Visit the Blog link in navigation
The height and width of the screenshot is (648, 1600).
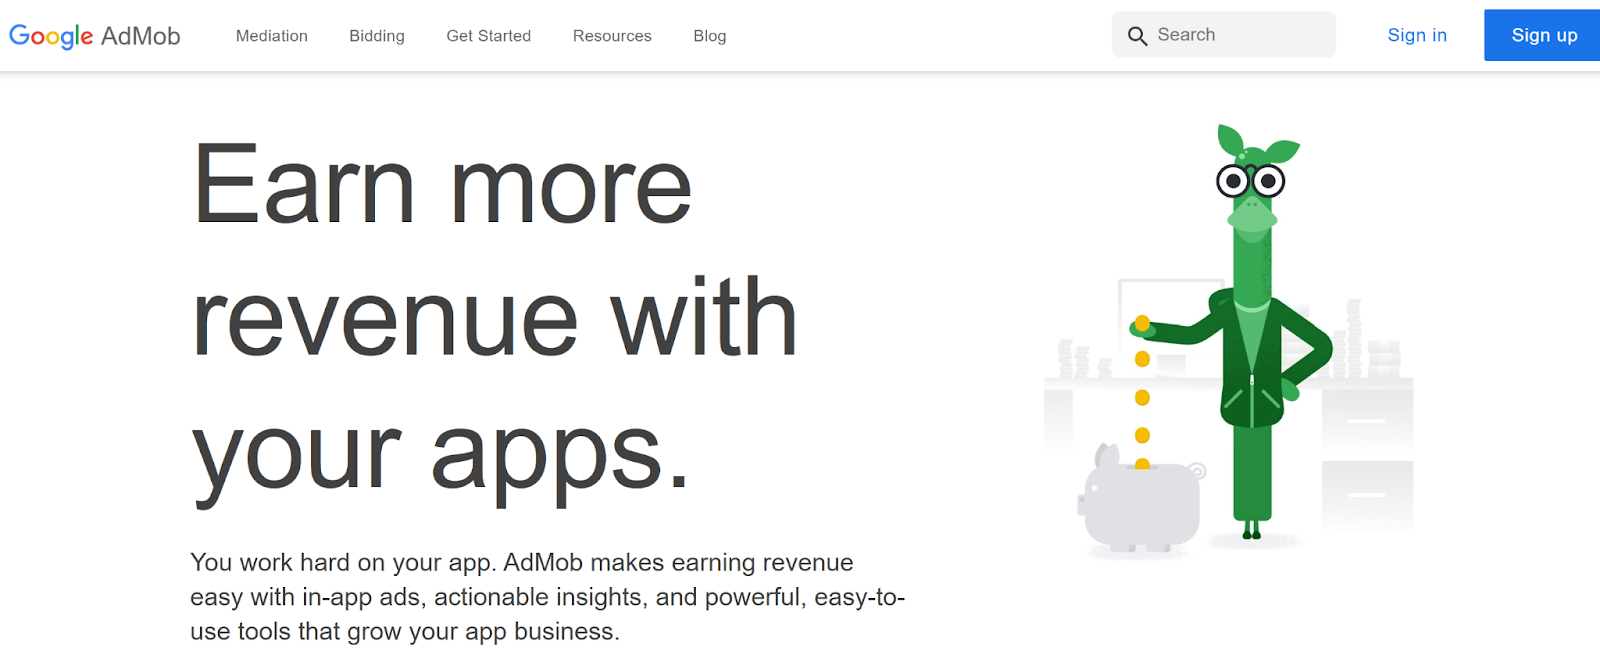(710, 36)
